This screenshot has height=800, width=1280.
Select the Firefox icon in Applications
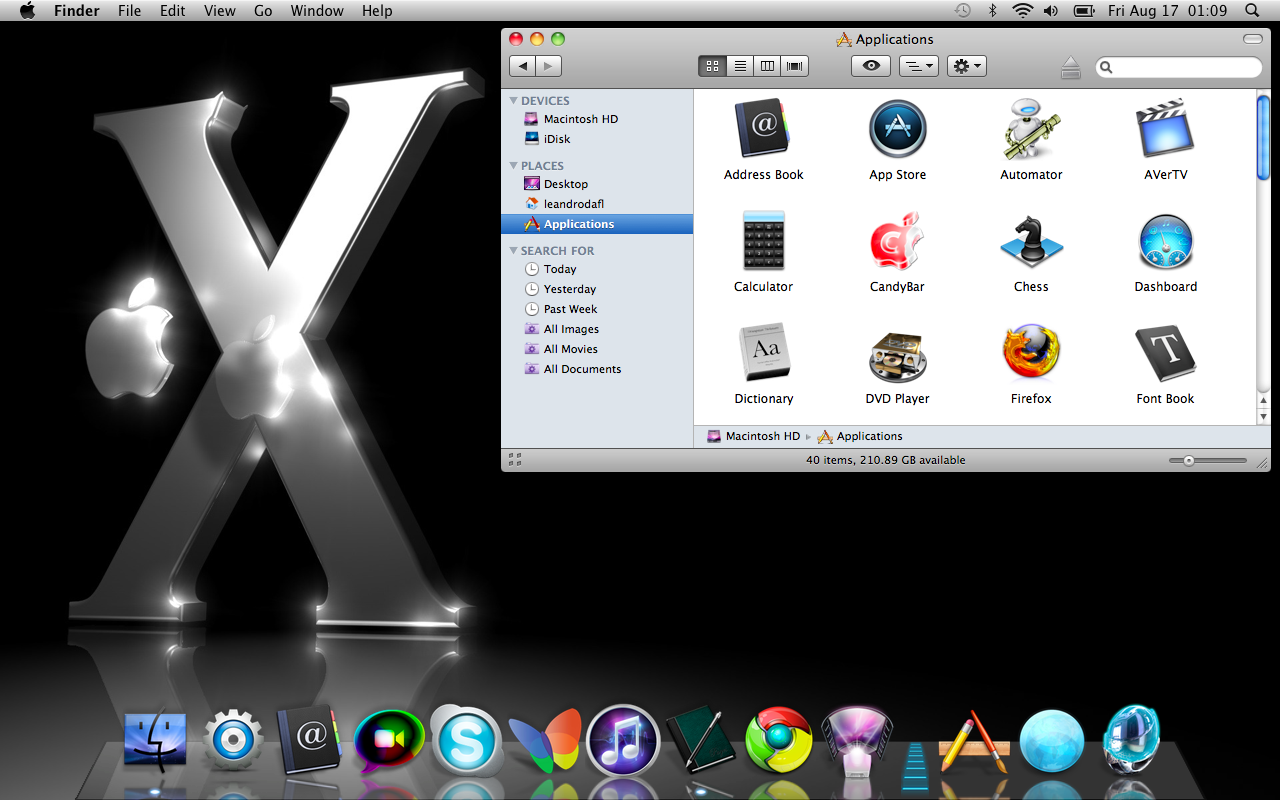click(x=1031, y=353)
